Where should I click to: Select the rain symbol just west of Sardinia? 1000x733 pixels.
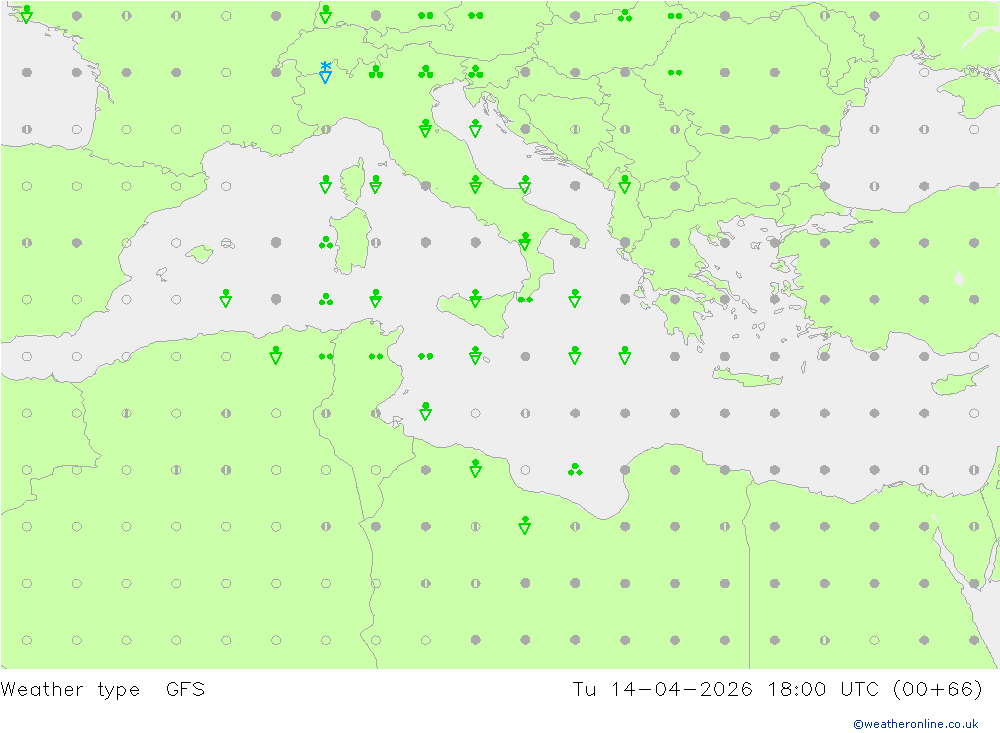pos(326,242)
